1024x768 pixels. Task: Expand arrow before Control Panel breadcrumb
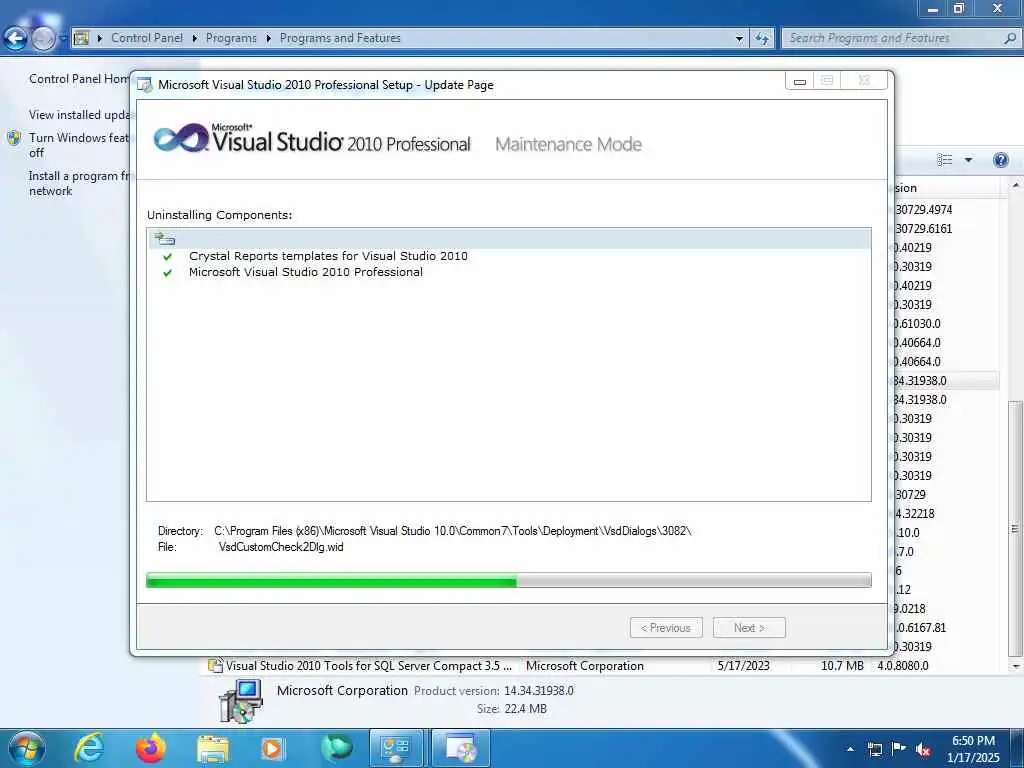pos(100,39)
